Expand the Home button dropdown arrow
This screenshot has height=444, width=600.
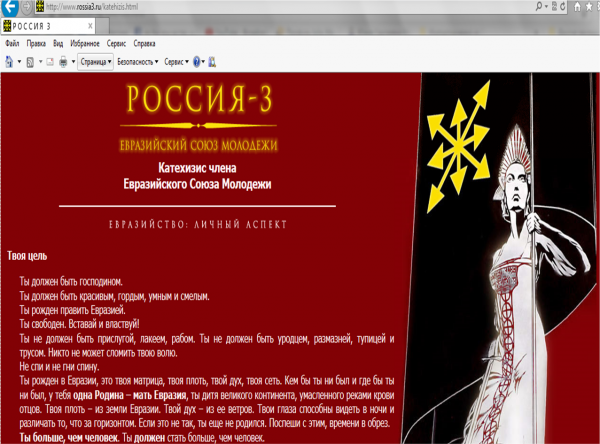pyautogui.click(x=19, y=62)
